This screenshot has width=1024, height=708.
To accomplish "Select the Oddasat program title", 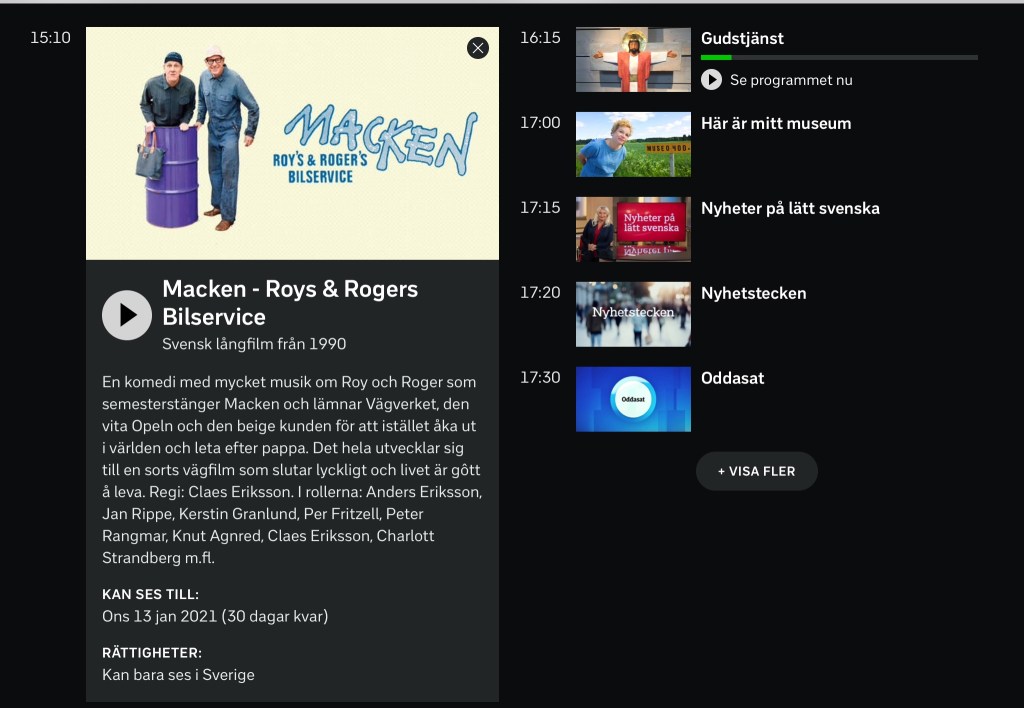I will (733, 378).
